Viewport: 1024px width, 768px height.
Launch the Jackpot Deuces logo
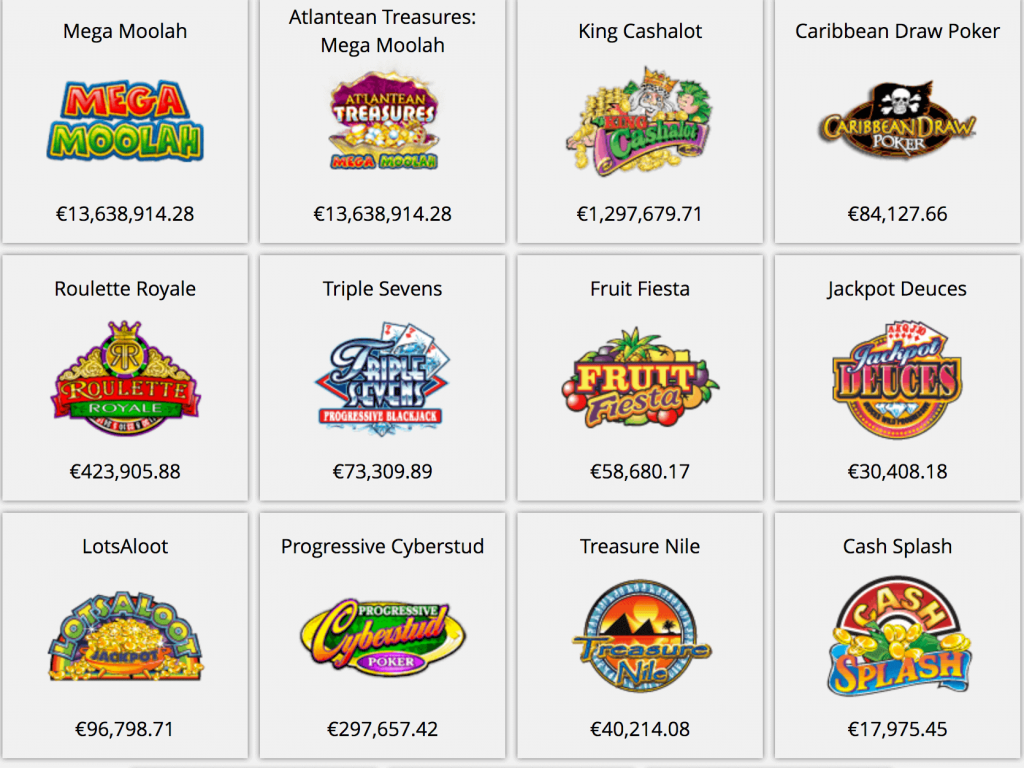coord(897,378)
